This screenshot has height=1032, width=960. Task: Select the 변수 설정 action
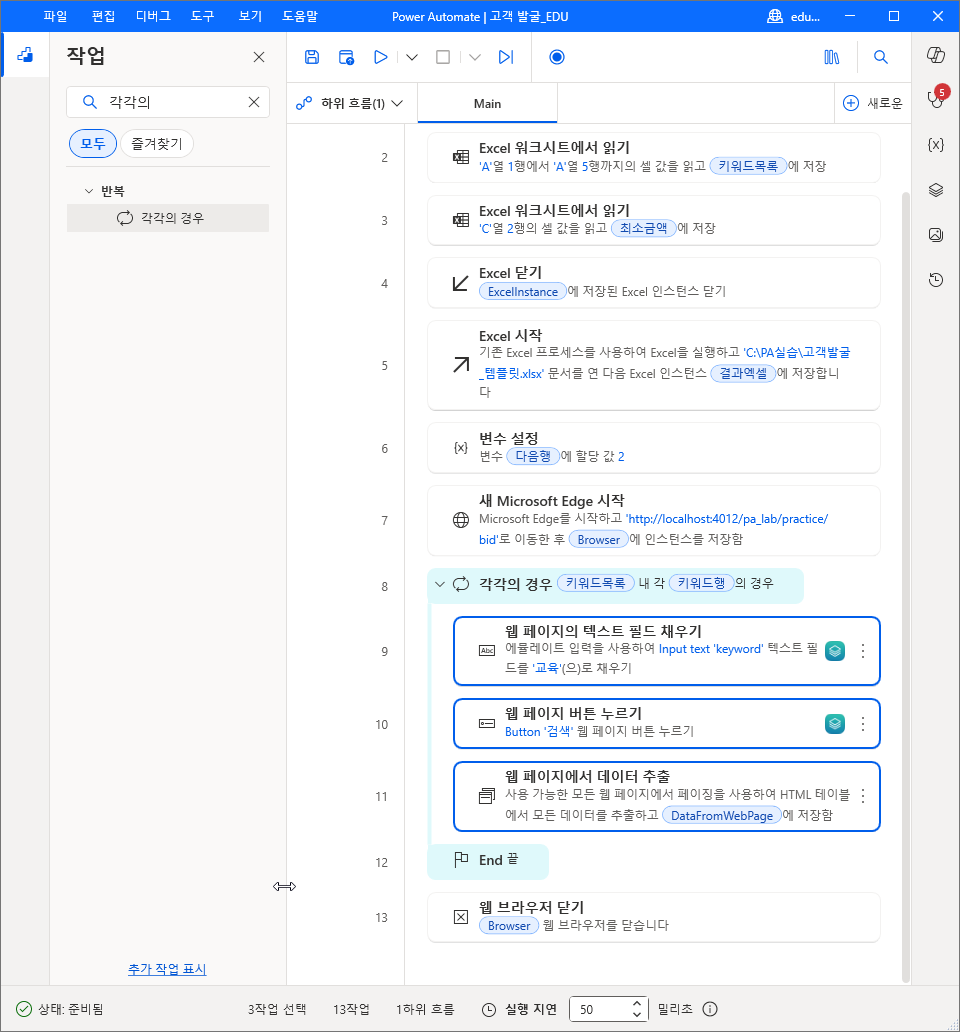pyautogui.click(x=653, y=448)
